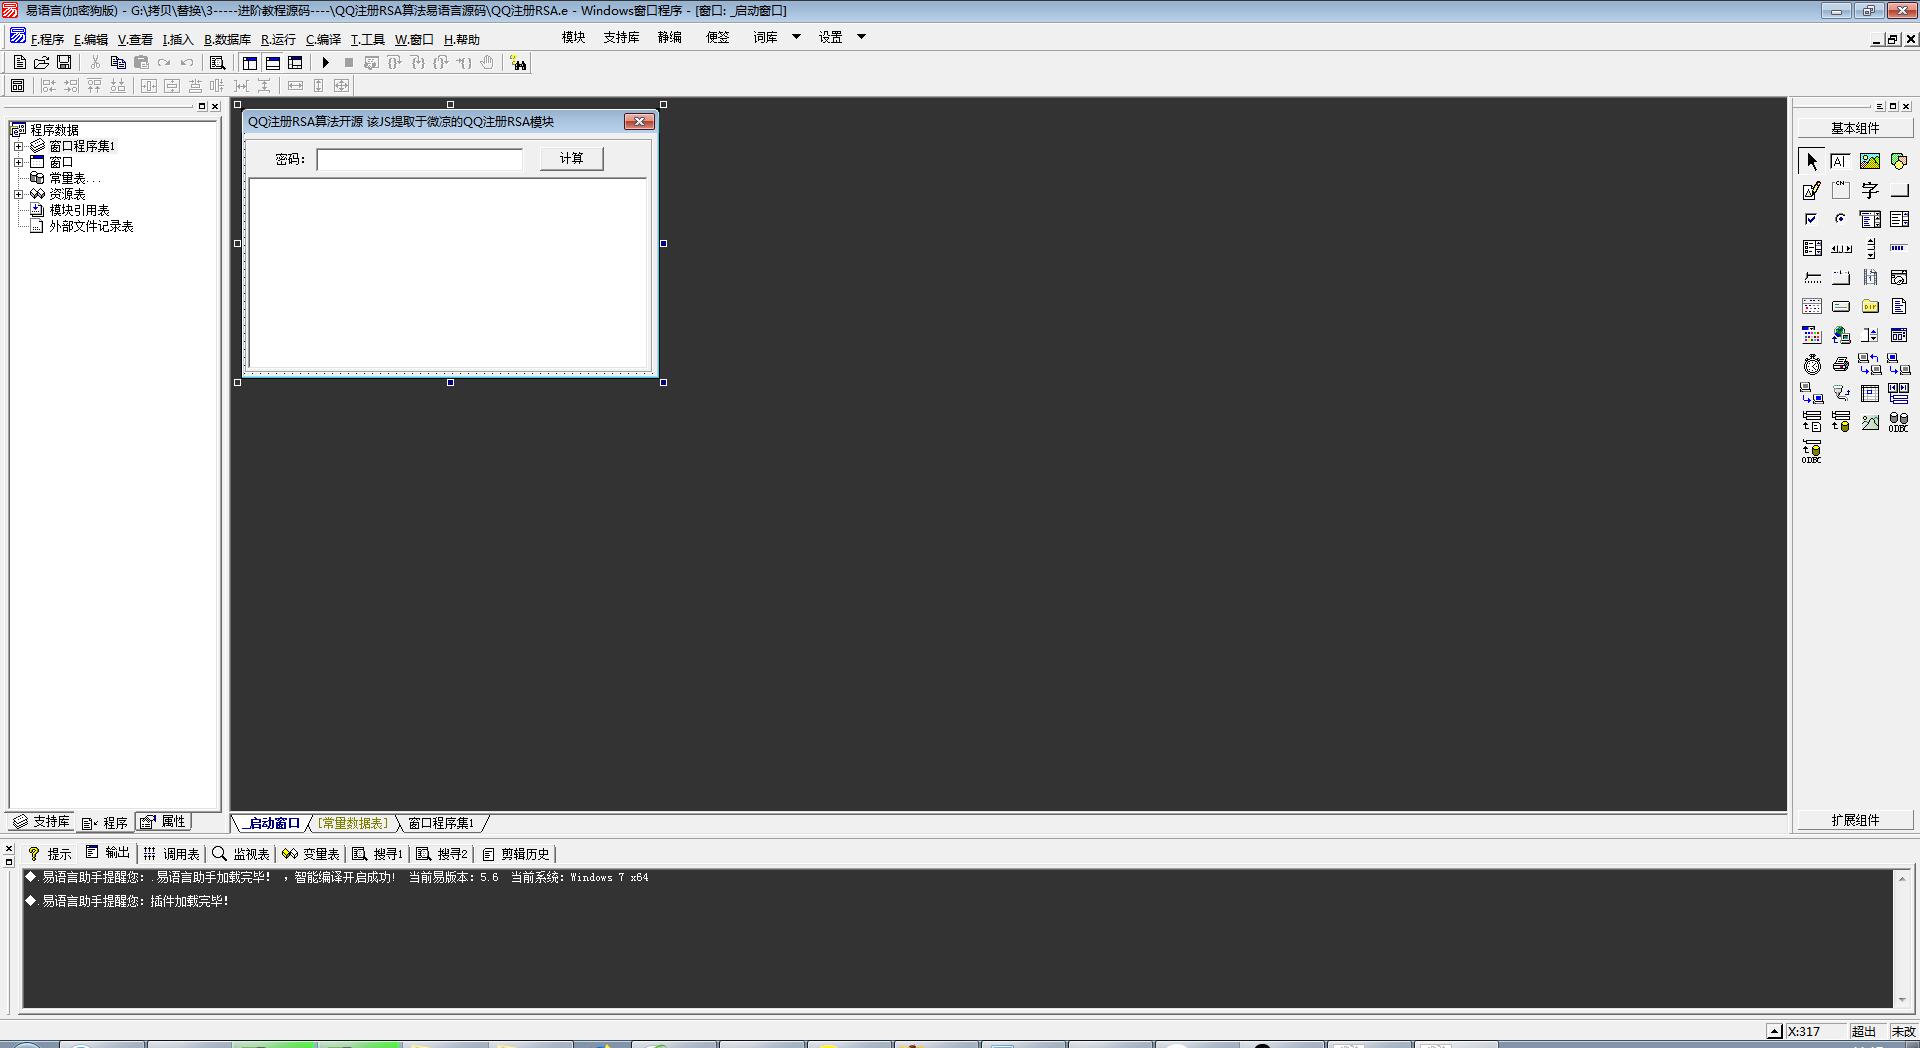Screen dimensions: 1920x1048
Task: Select the printer component icon
Action: click(1840, 365)
